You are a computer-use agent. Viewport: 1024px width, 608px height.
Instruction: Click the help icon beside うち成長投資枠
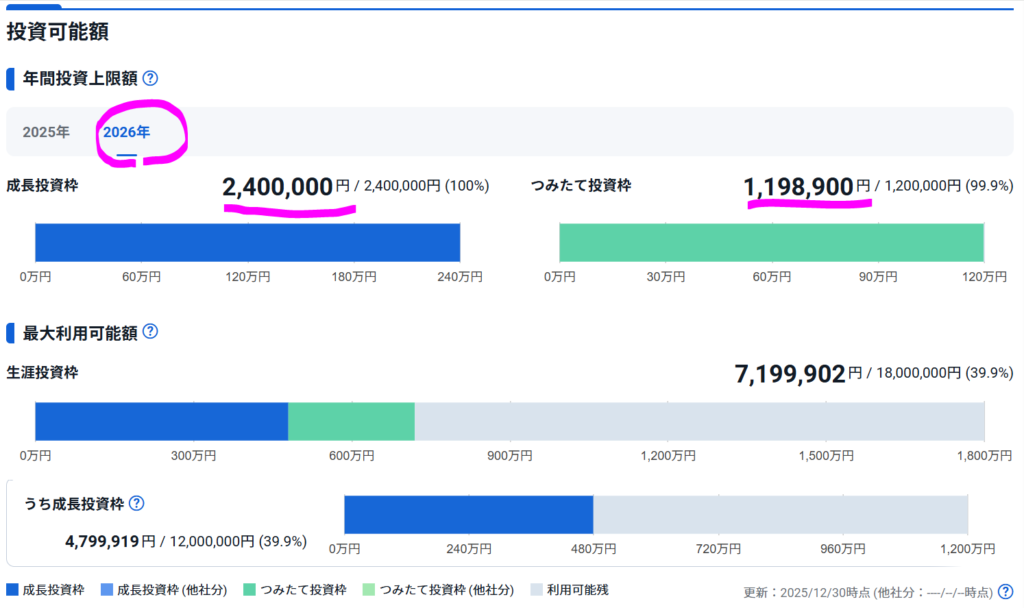pyautogui.click(x=137, y=504)
